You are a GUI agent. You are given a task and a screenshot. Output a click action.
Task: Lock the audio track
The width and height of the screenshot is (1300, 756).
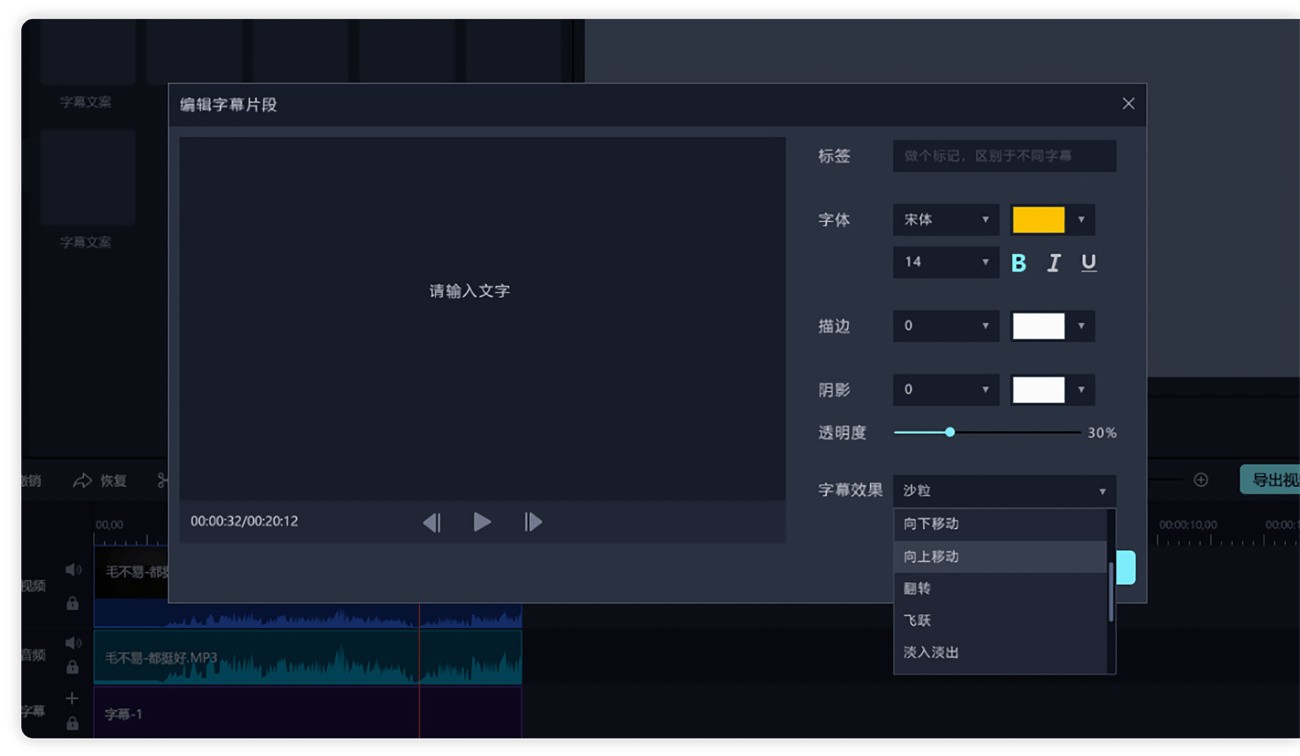pyautogui.click(x=72, y=667)
